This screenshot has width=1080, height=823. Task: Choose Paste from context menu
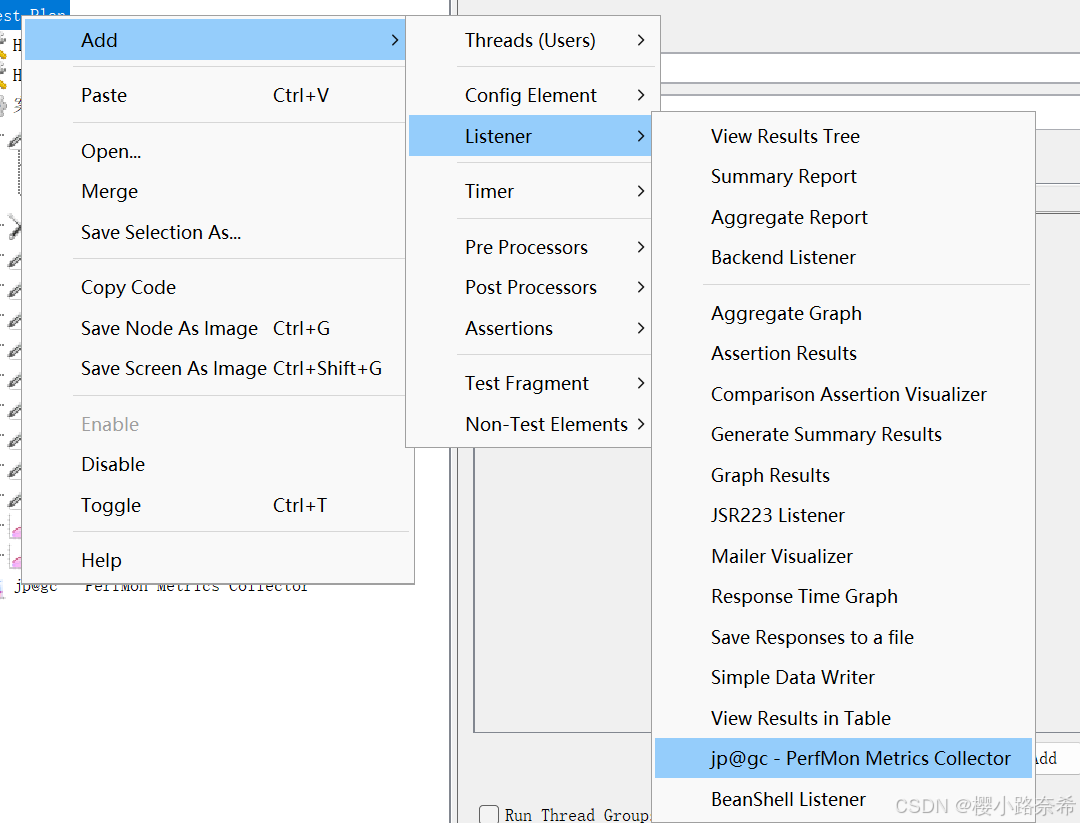tap(214, 95)
